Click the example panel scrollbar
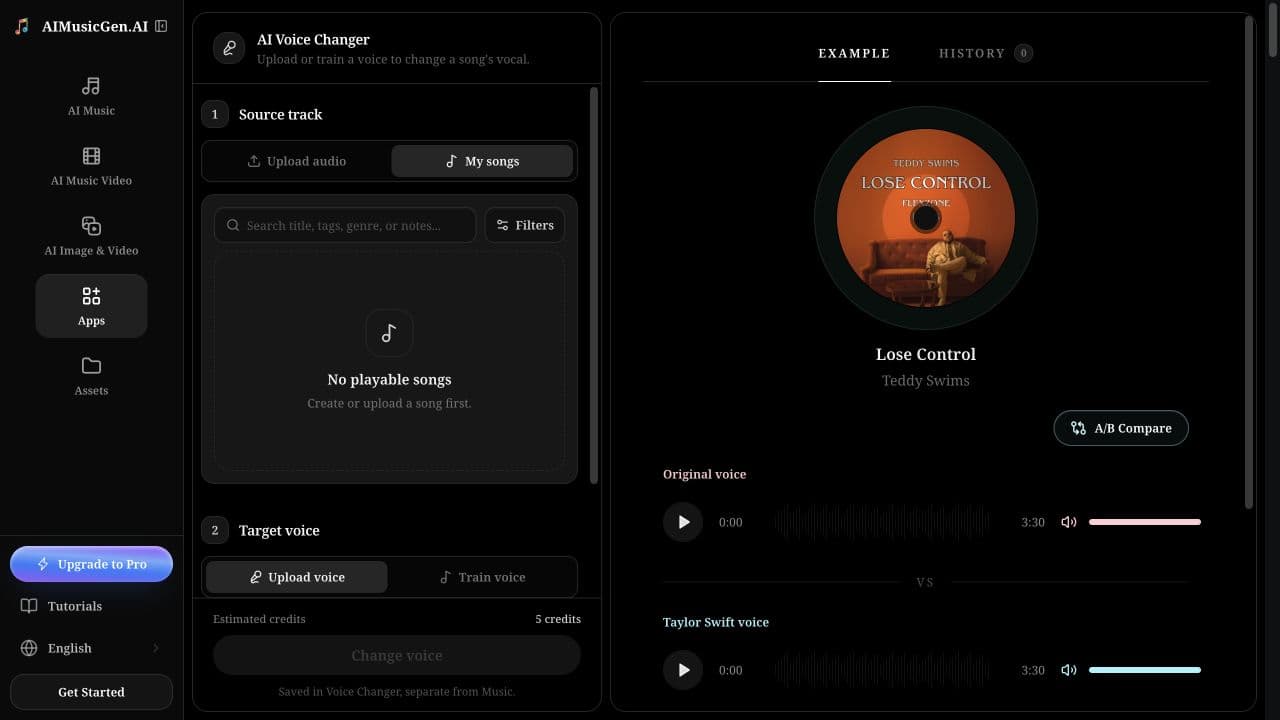Image resolution: width=1280 pixels, height=720 pixels. [x=1248, y=263]
